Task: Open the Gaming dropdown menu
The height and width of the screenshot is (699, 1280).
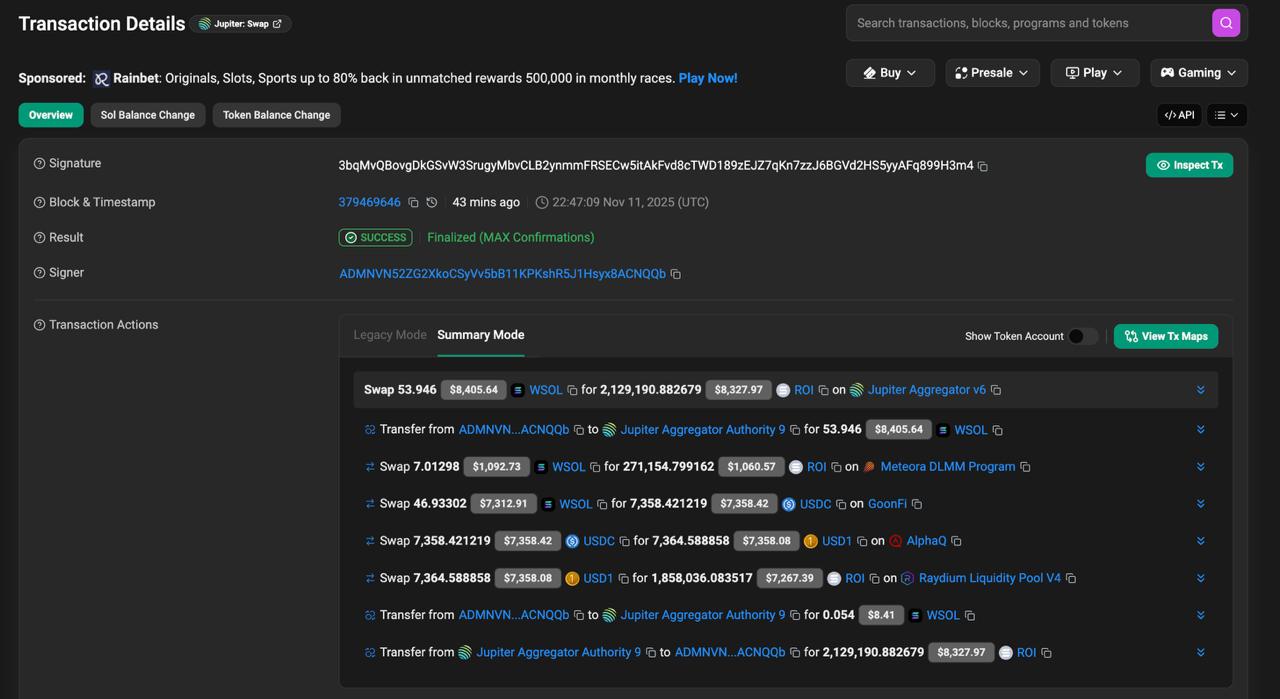Action: (x=1199, y=73)
